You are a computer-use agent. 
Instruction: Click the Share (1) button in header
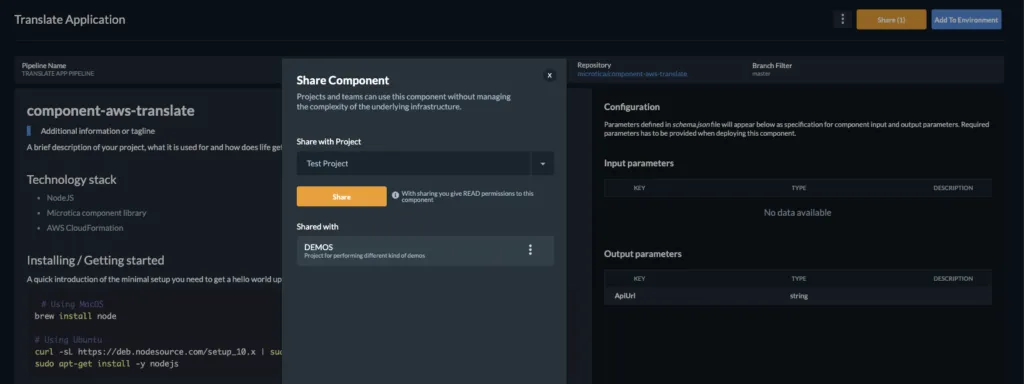tap(891, 20)
